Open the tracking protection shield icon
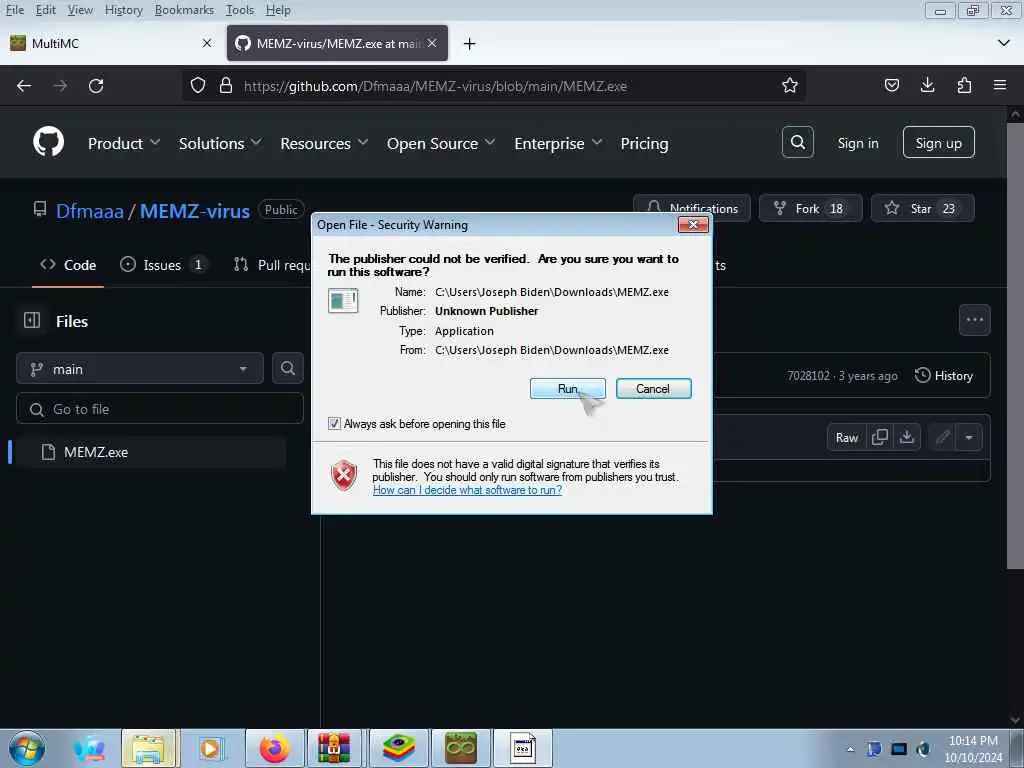 [198, 86]
